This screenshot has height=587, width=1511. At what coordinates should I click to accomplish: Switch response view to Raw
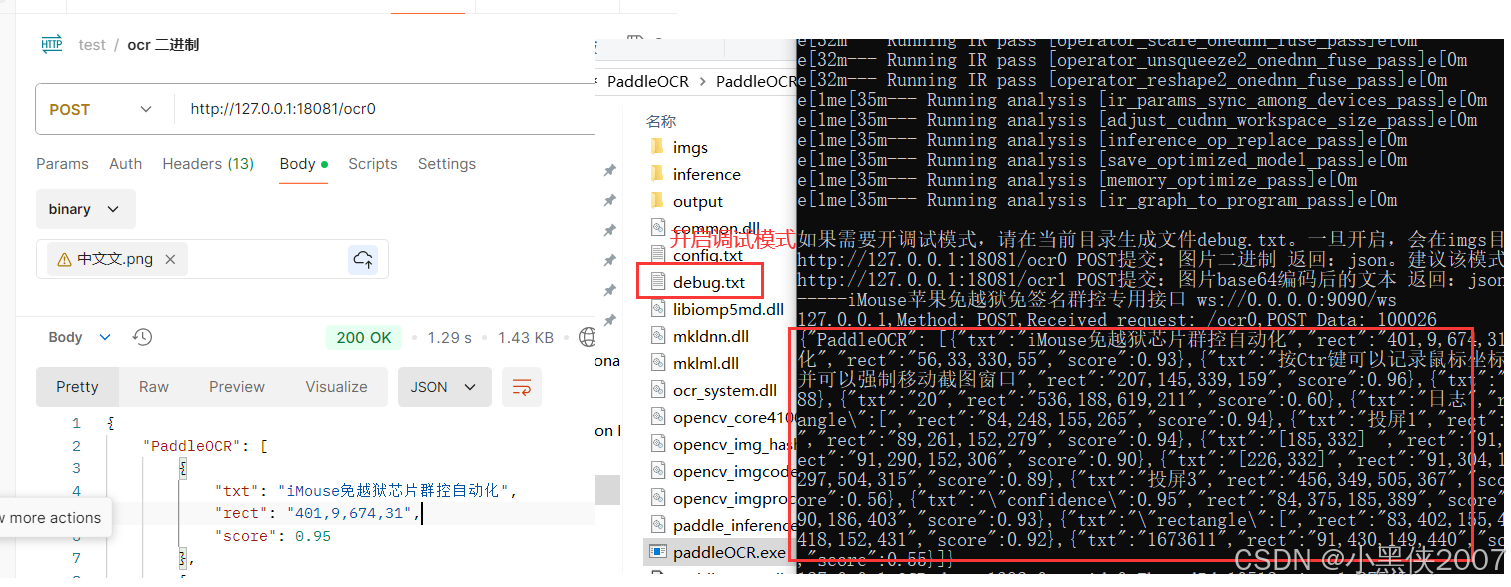154,387
